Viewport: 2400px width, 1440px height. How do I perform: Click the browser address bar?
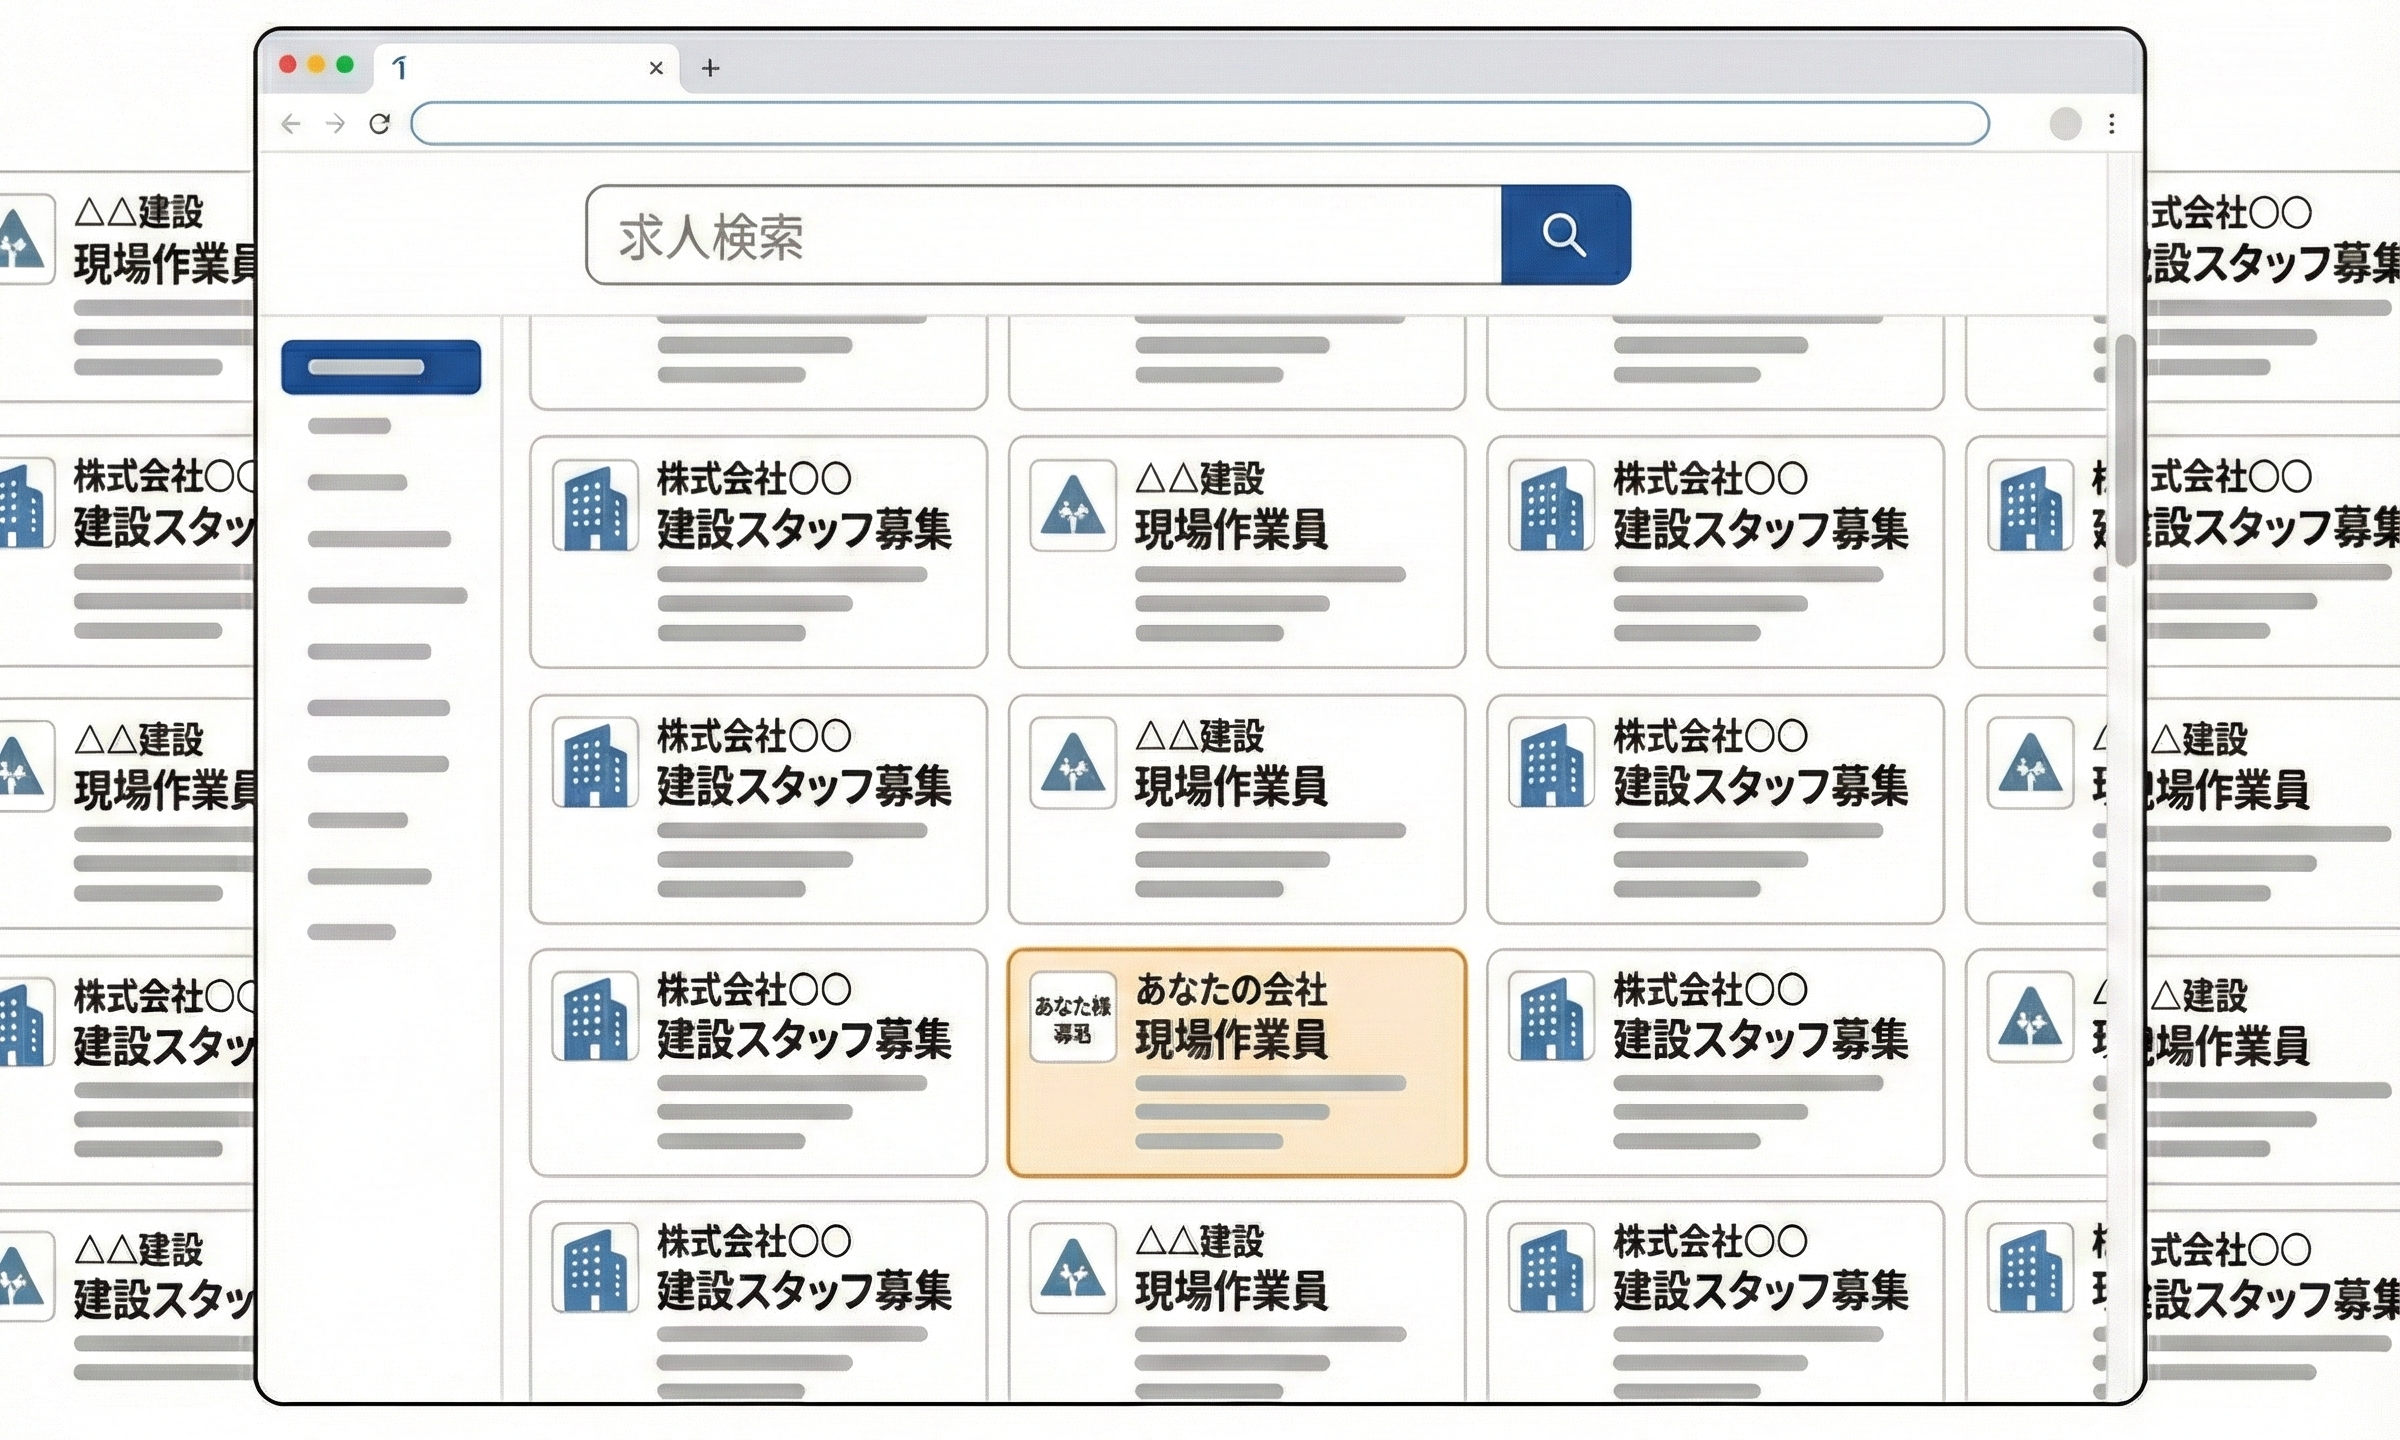click(1198, 124)
